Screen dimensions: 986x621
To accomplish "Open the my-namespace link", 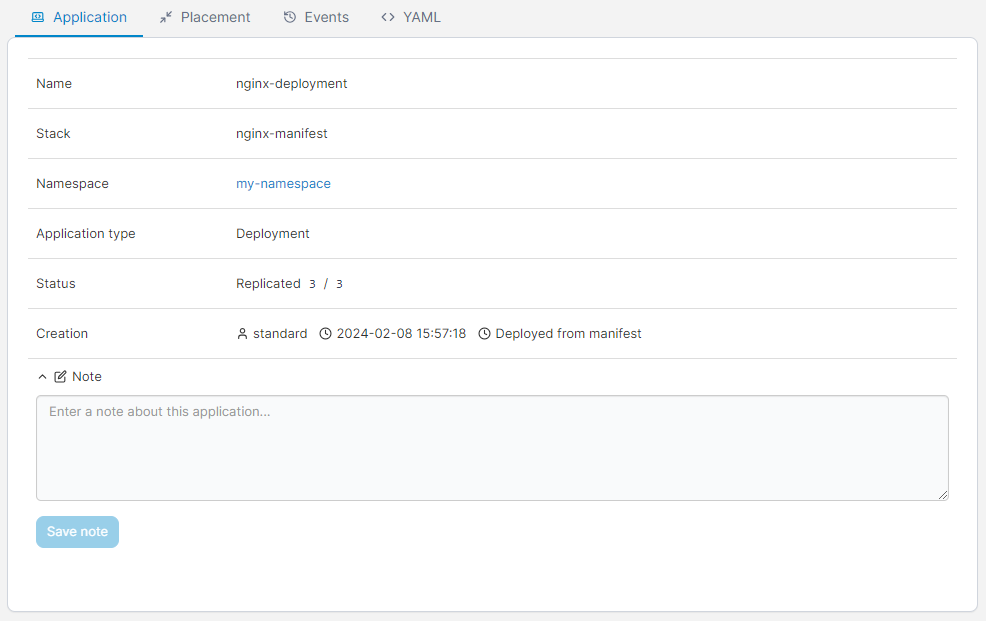I will click(283, 184).
